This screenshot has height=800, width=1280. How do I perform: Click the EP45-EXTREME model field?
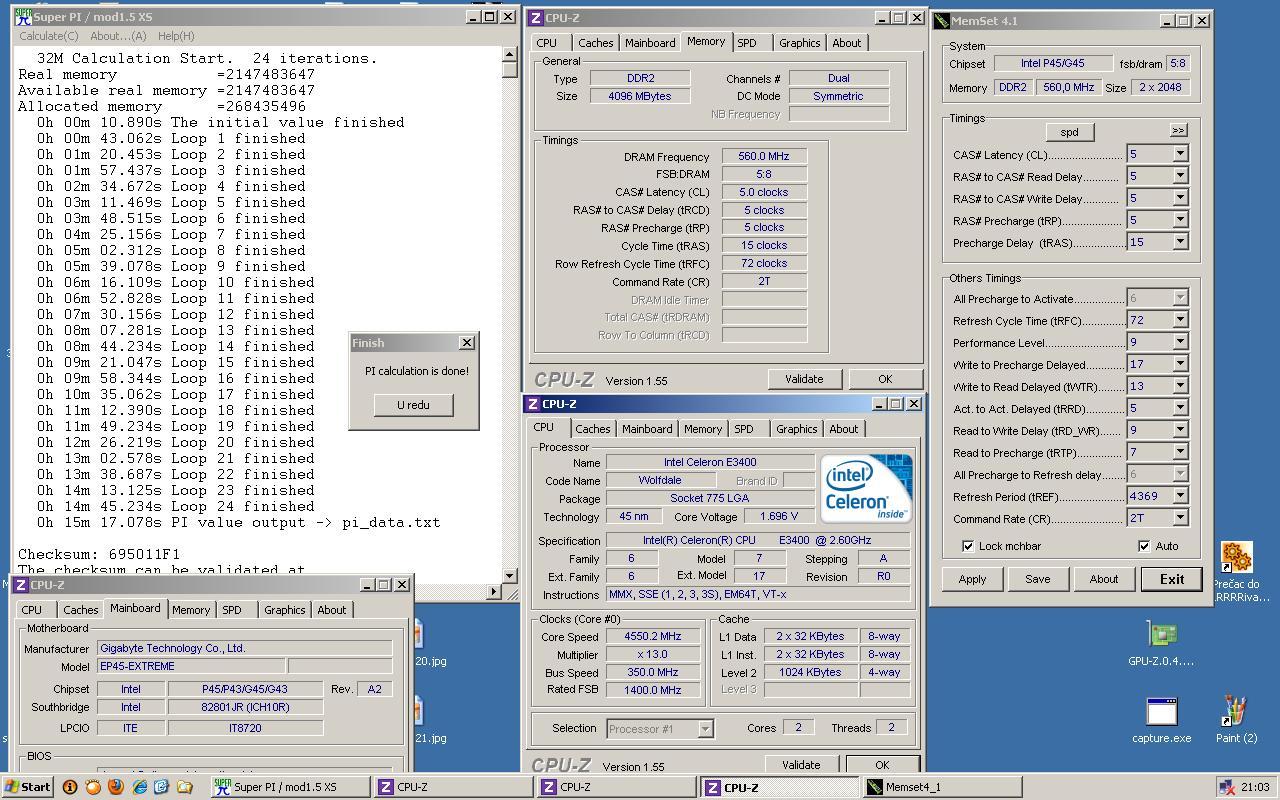190,666
